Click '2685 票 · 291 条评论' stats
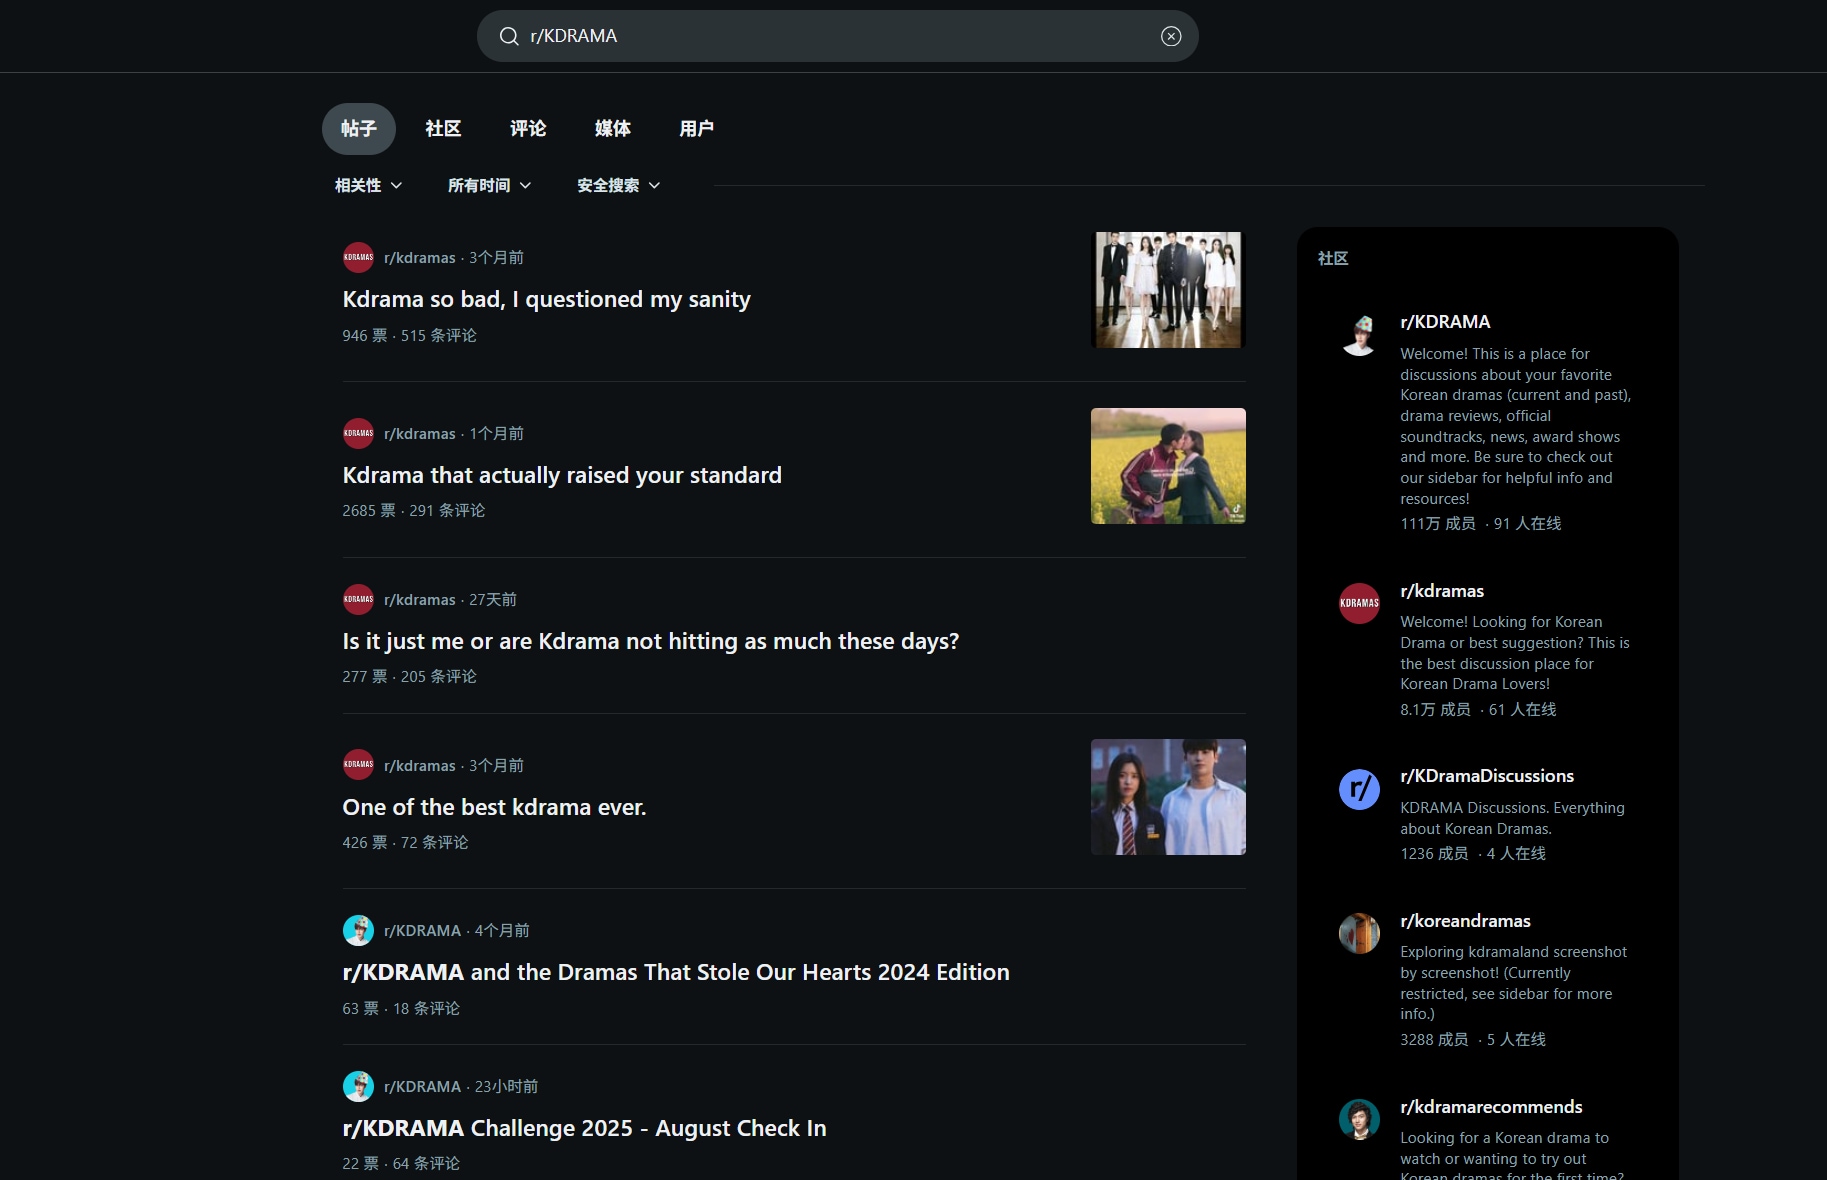 click(x=414, y=511)
